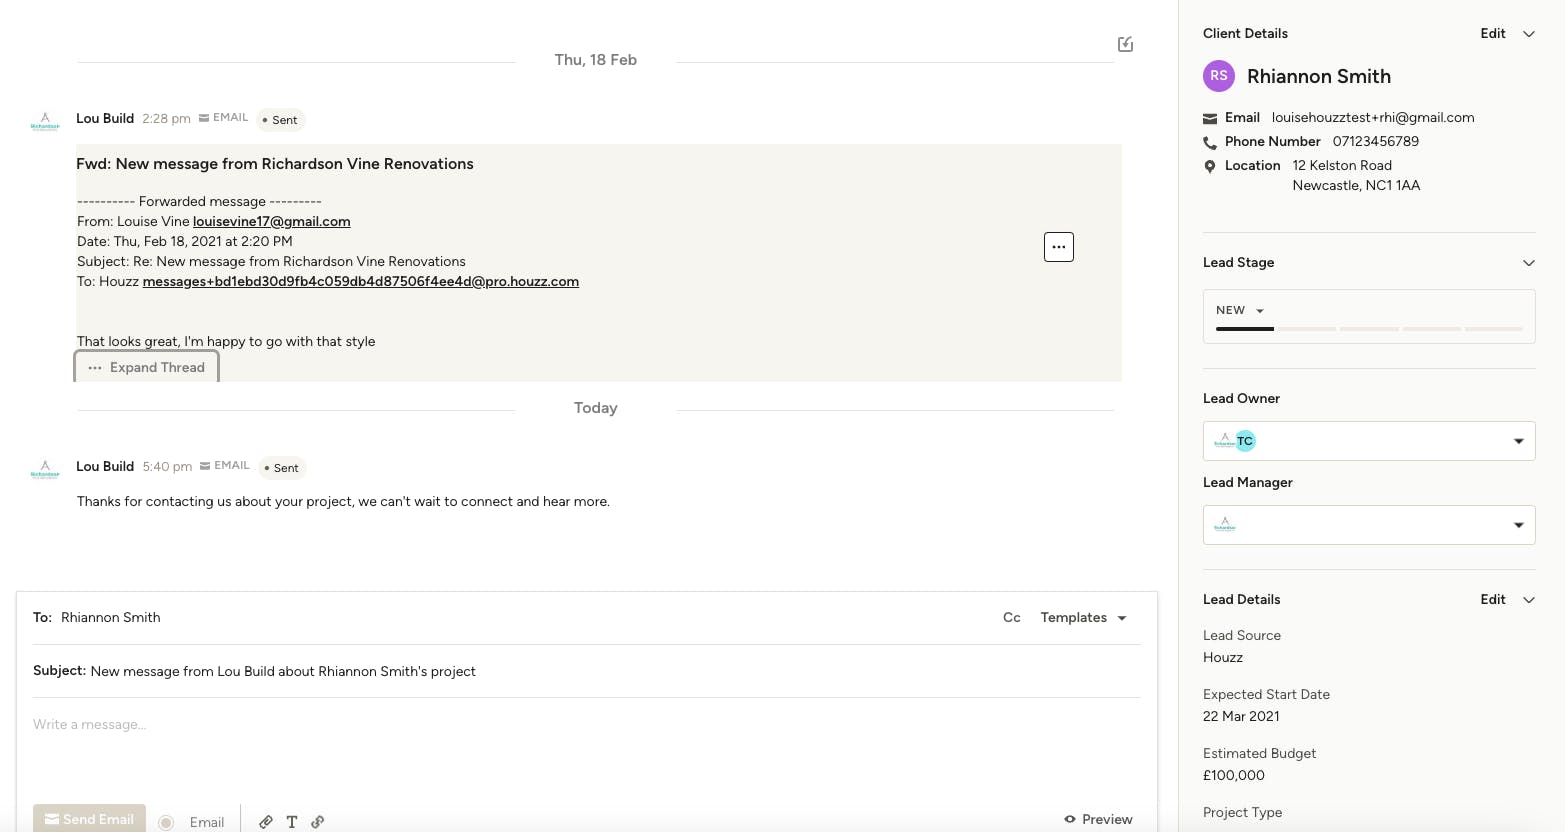Select the Email radio button
The width and height of the screenshot is (1565, 832).
[x=166, y=822]
